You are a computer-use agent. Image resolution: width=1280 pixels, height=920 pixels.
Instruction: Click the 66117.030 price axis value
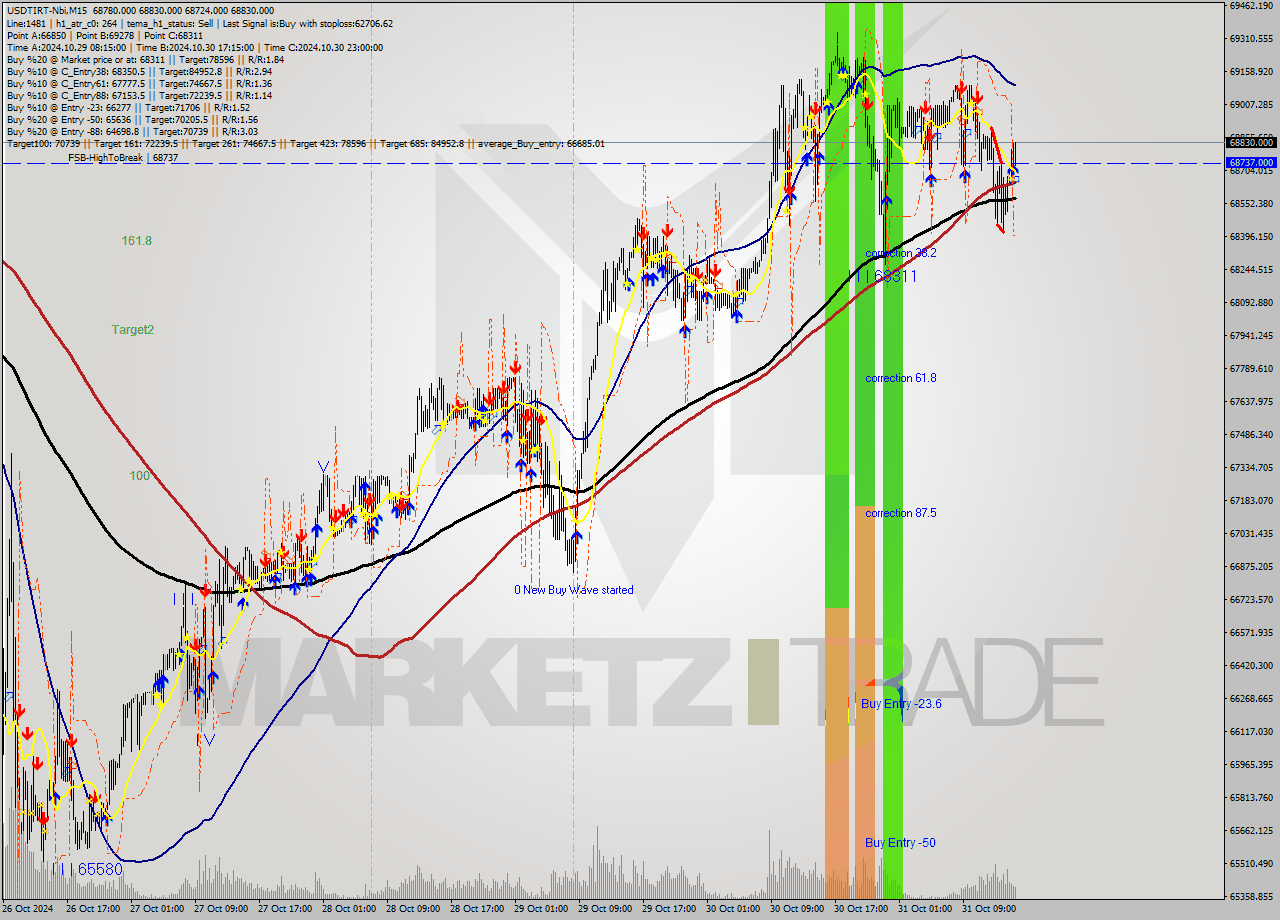pos(1251,731)
